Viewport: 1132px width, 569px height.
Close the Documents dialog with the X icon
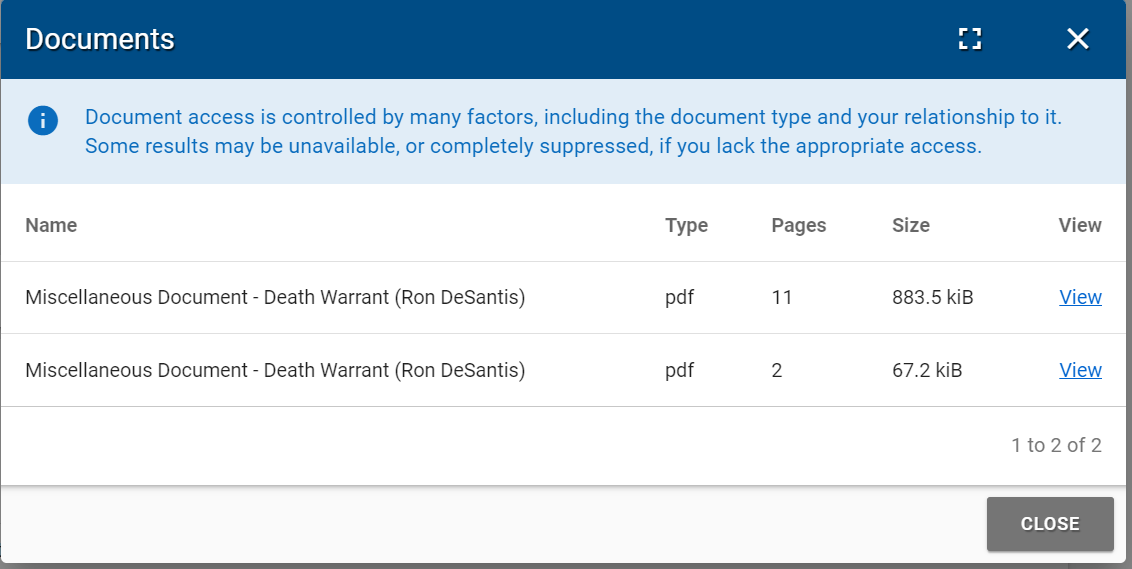(x=1077, y=39)
